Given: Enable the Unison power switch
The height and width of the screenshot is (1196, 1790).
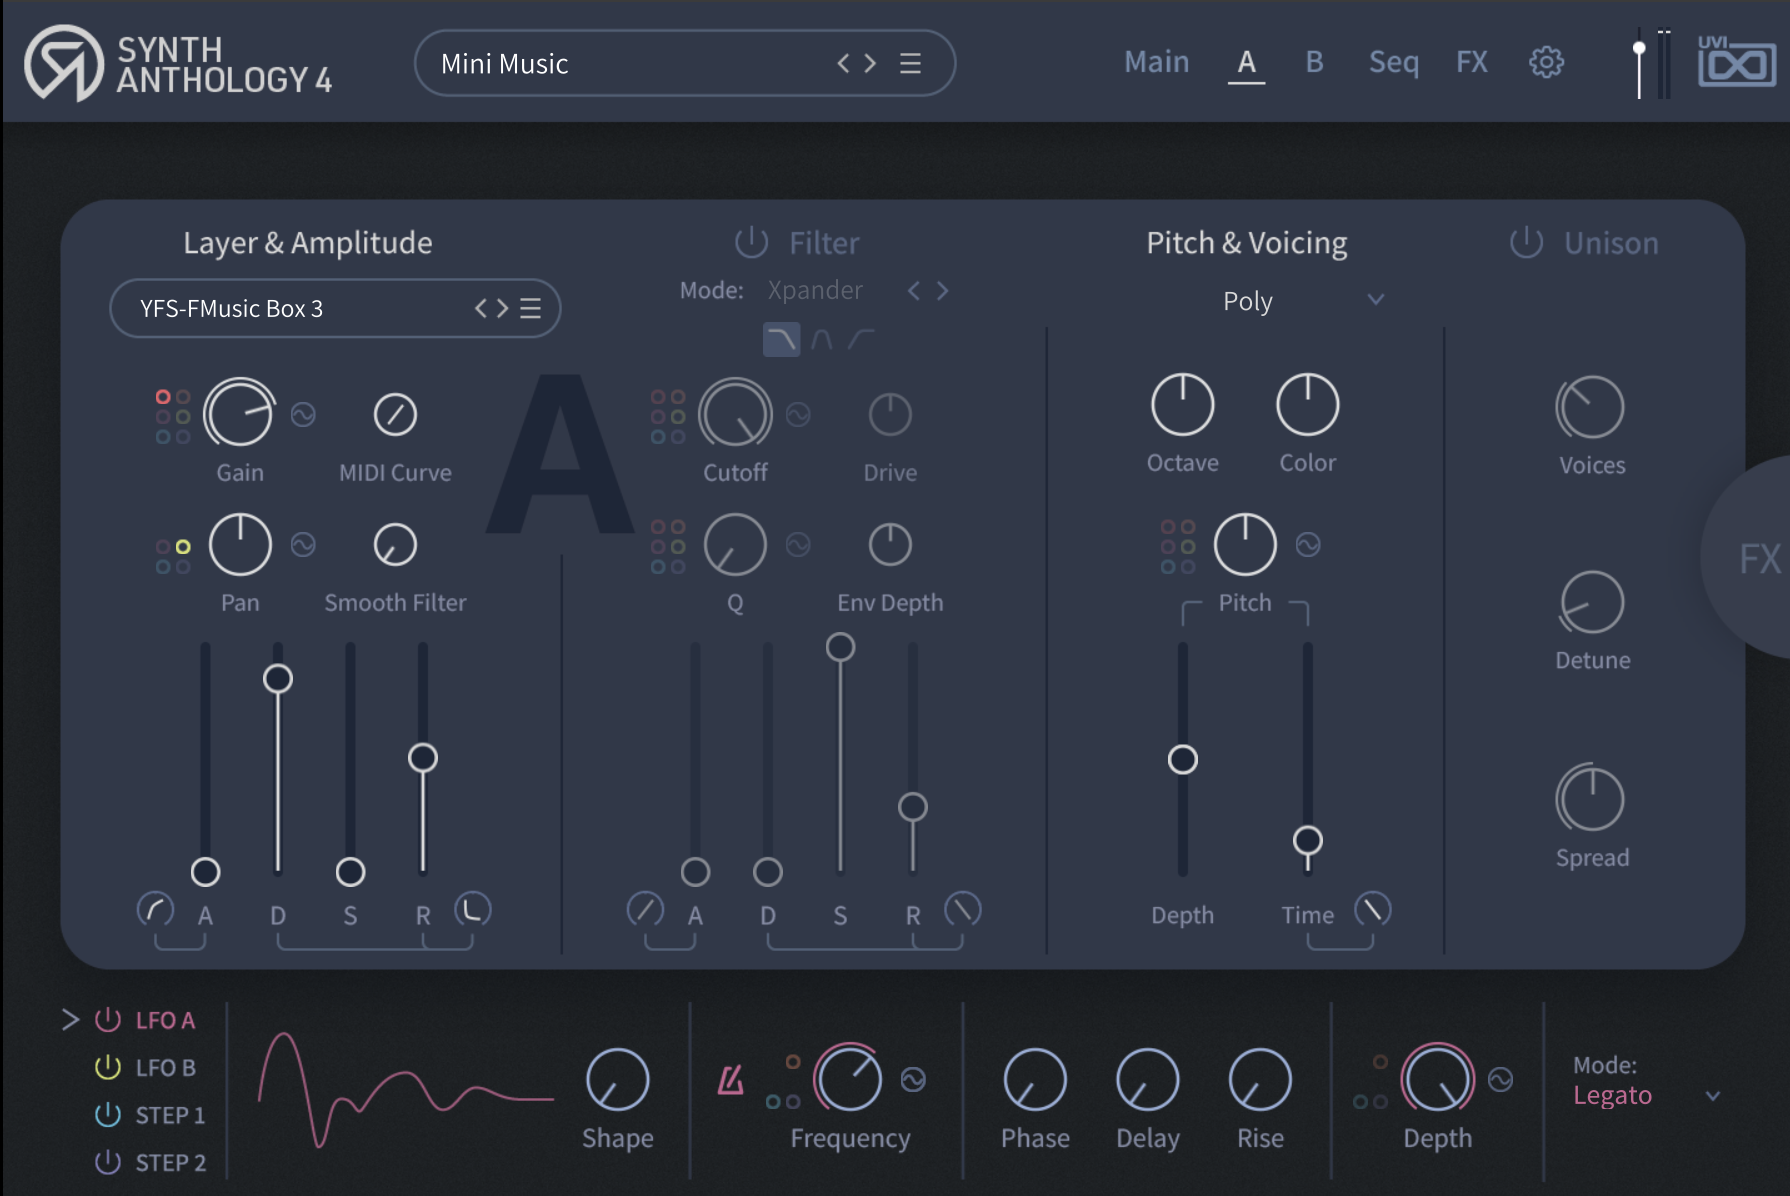Looking at the screenshot, I should [x=1526, y=242].
